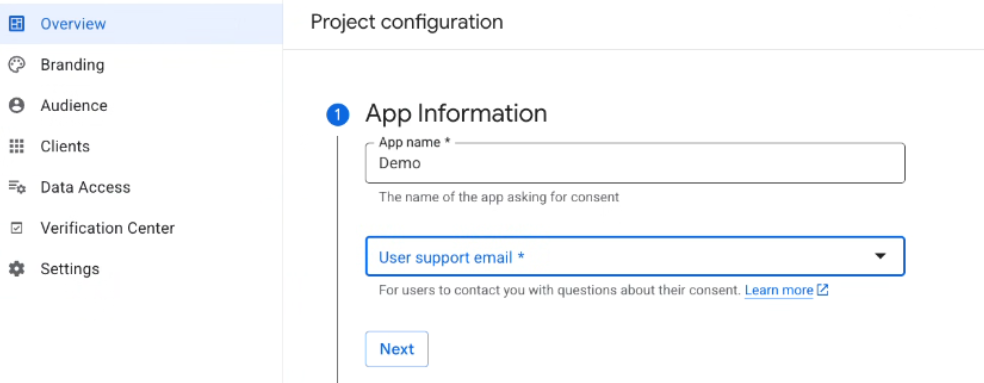
Task: Click the Data Access list-gear icon
Action: pos(16,187)
